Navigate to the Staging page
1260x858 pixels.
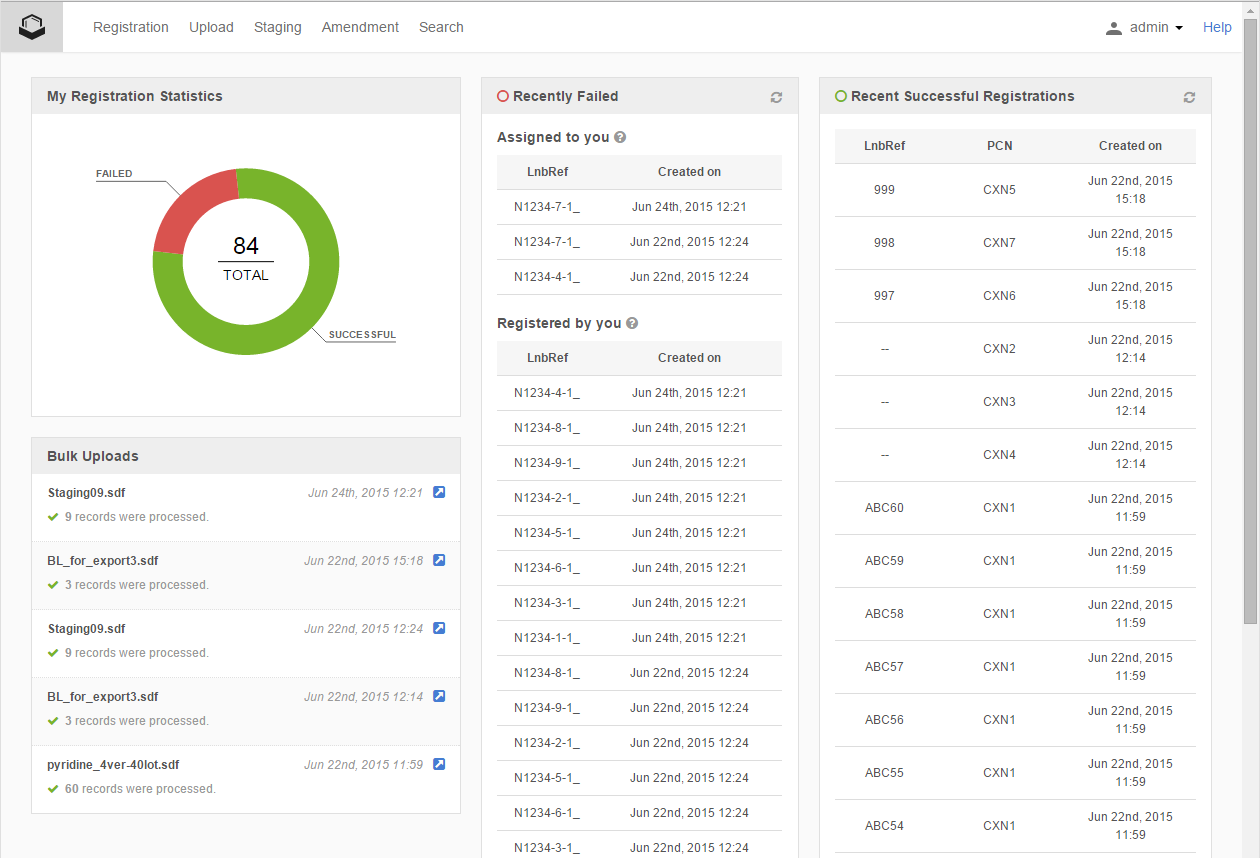click(x=277, y=27)
